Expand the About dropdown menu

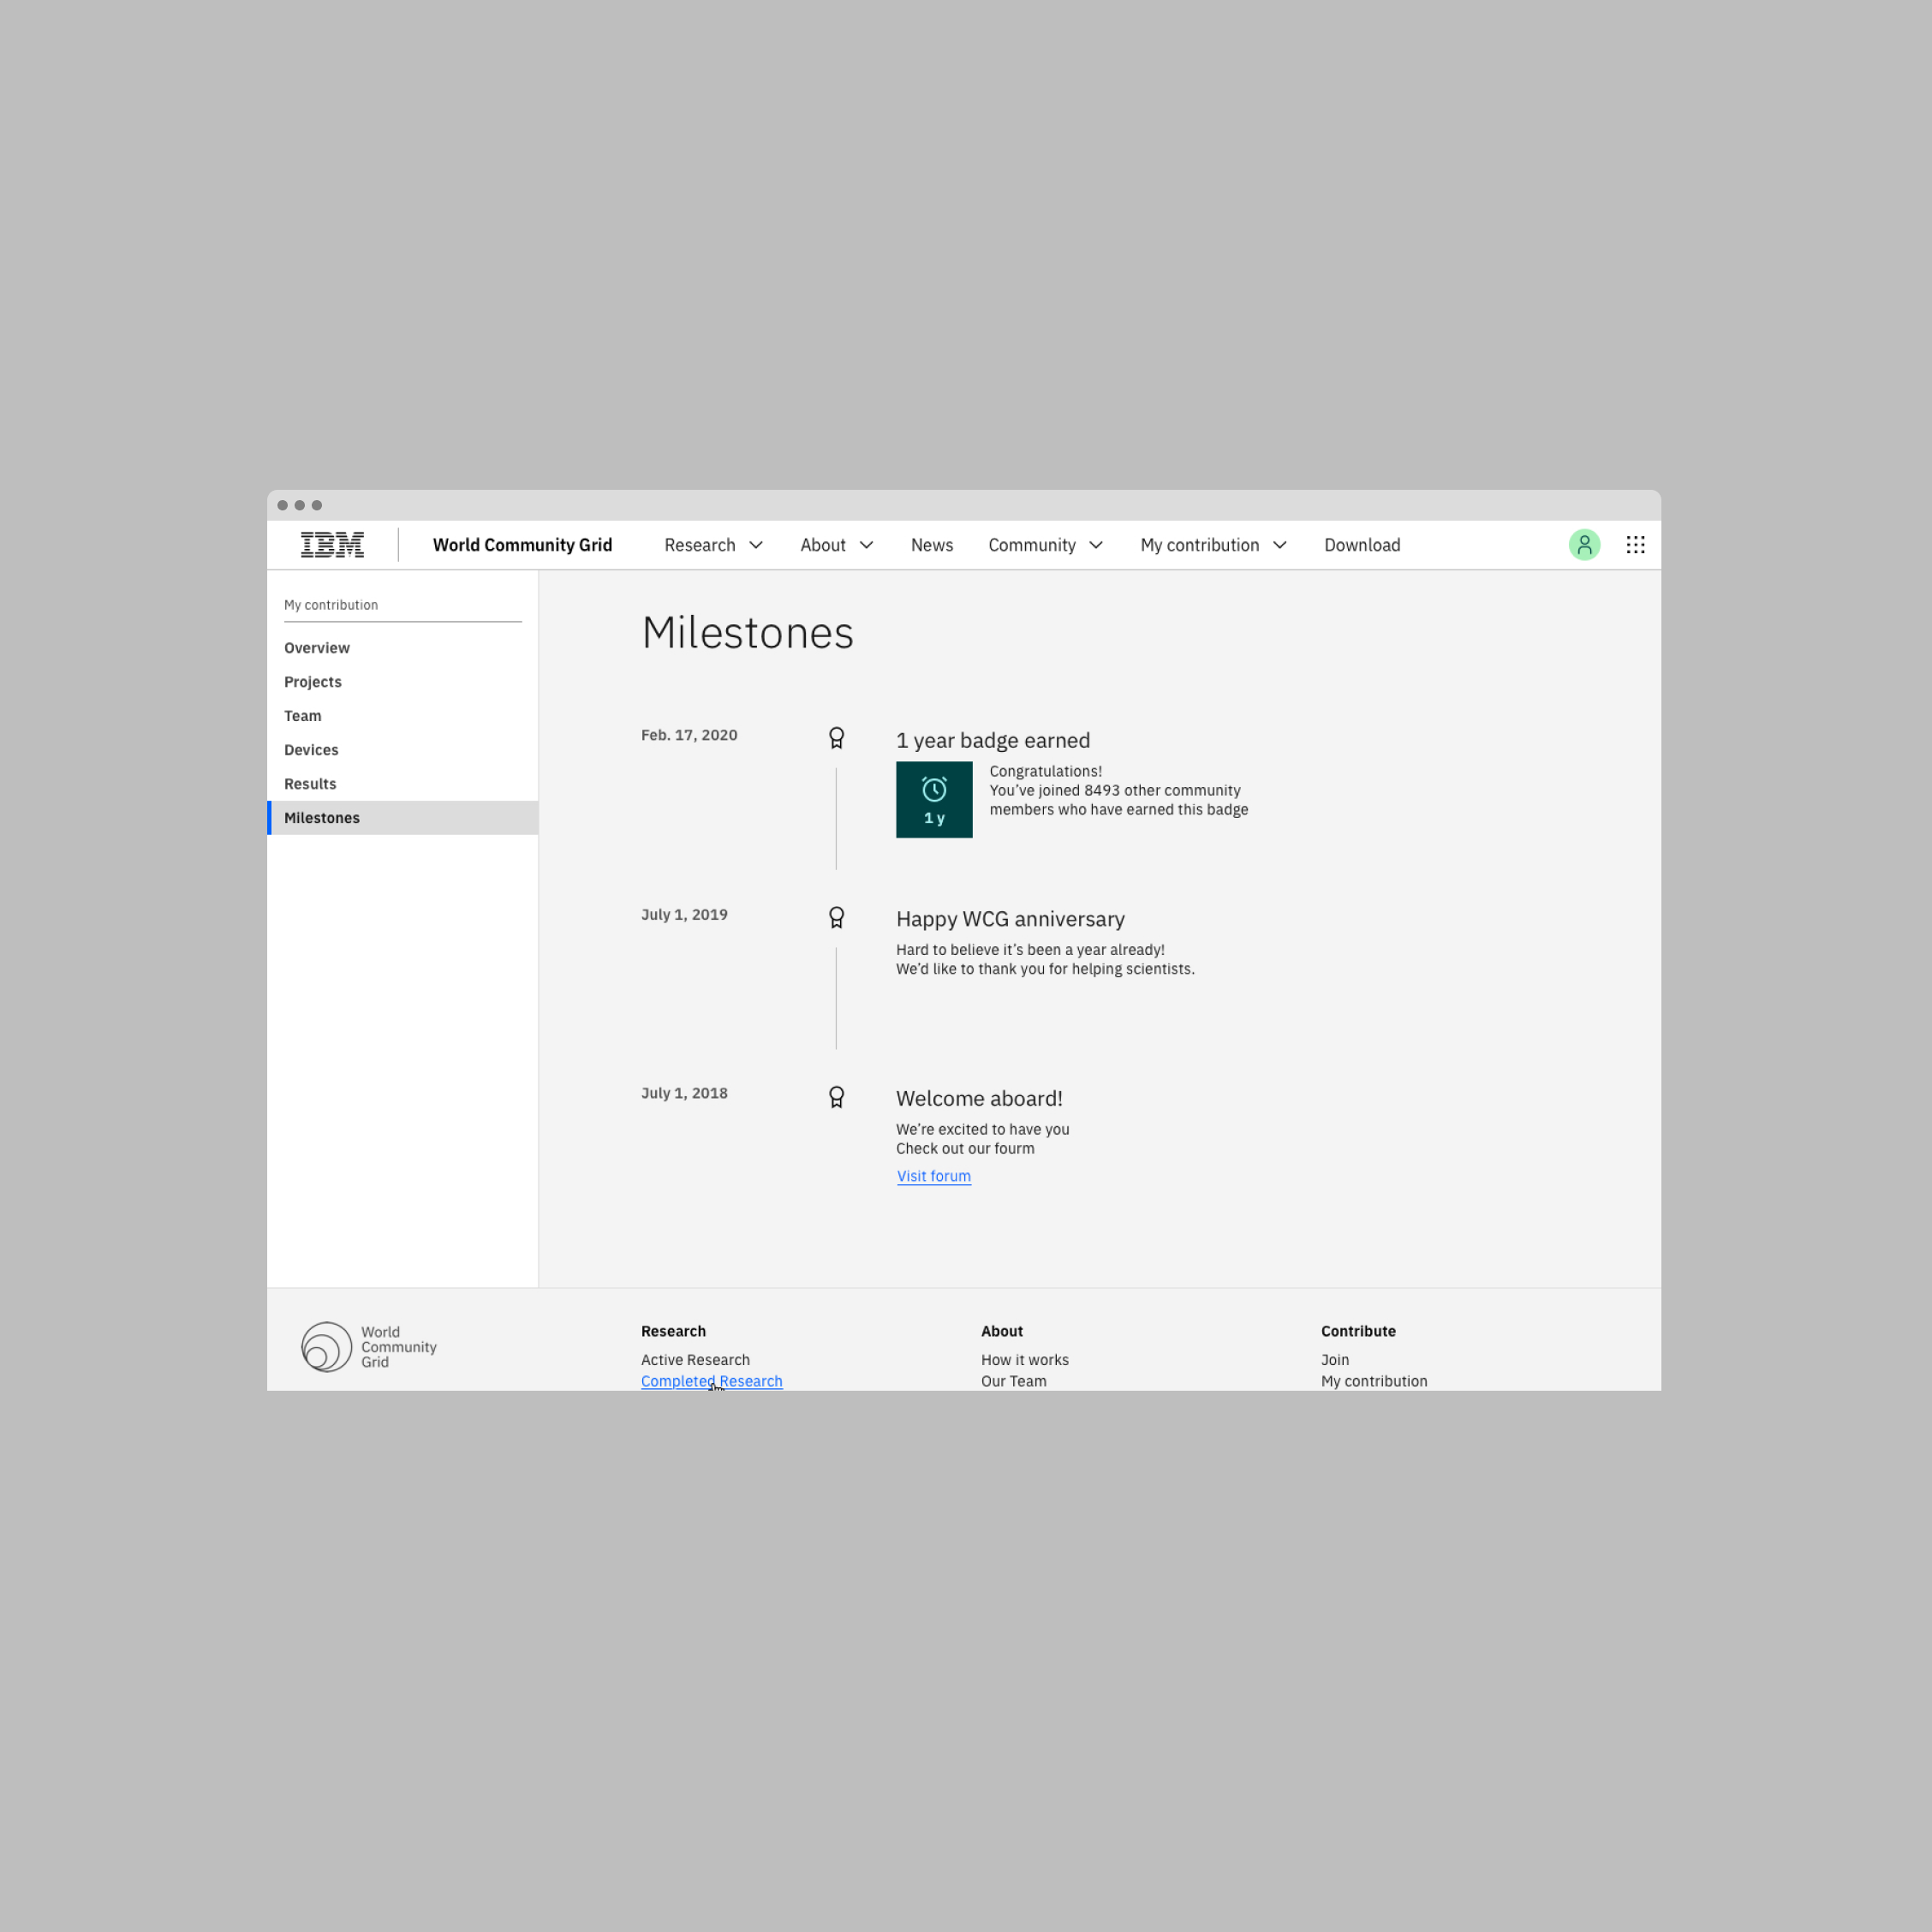pos(836,545)
